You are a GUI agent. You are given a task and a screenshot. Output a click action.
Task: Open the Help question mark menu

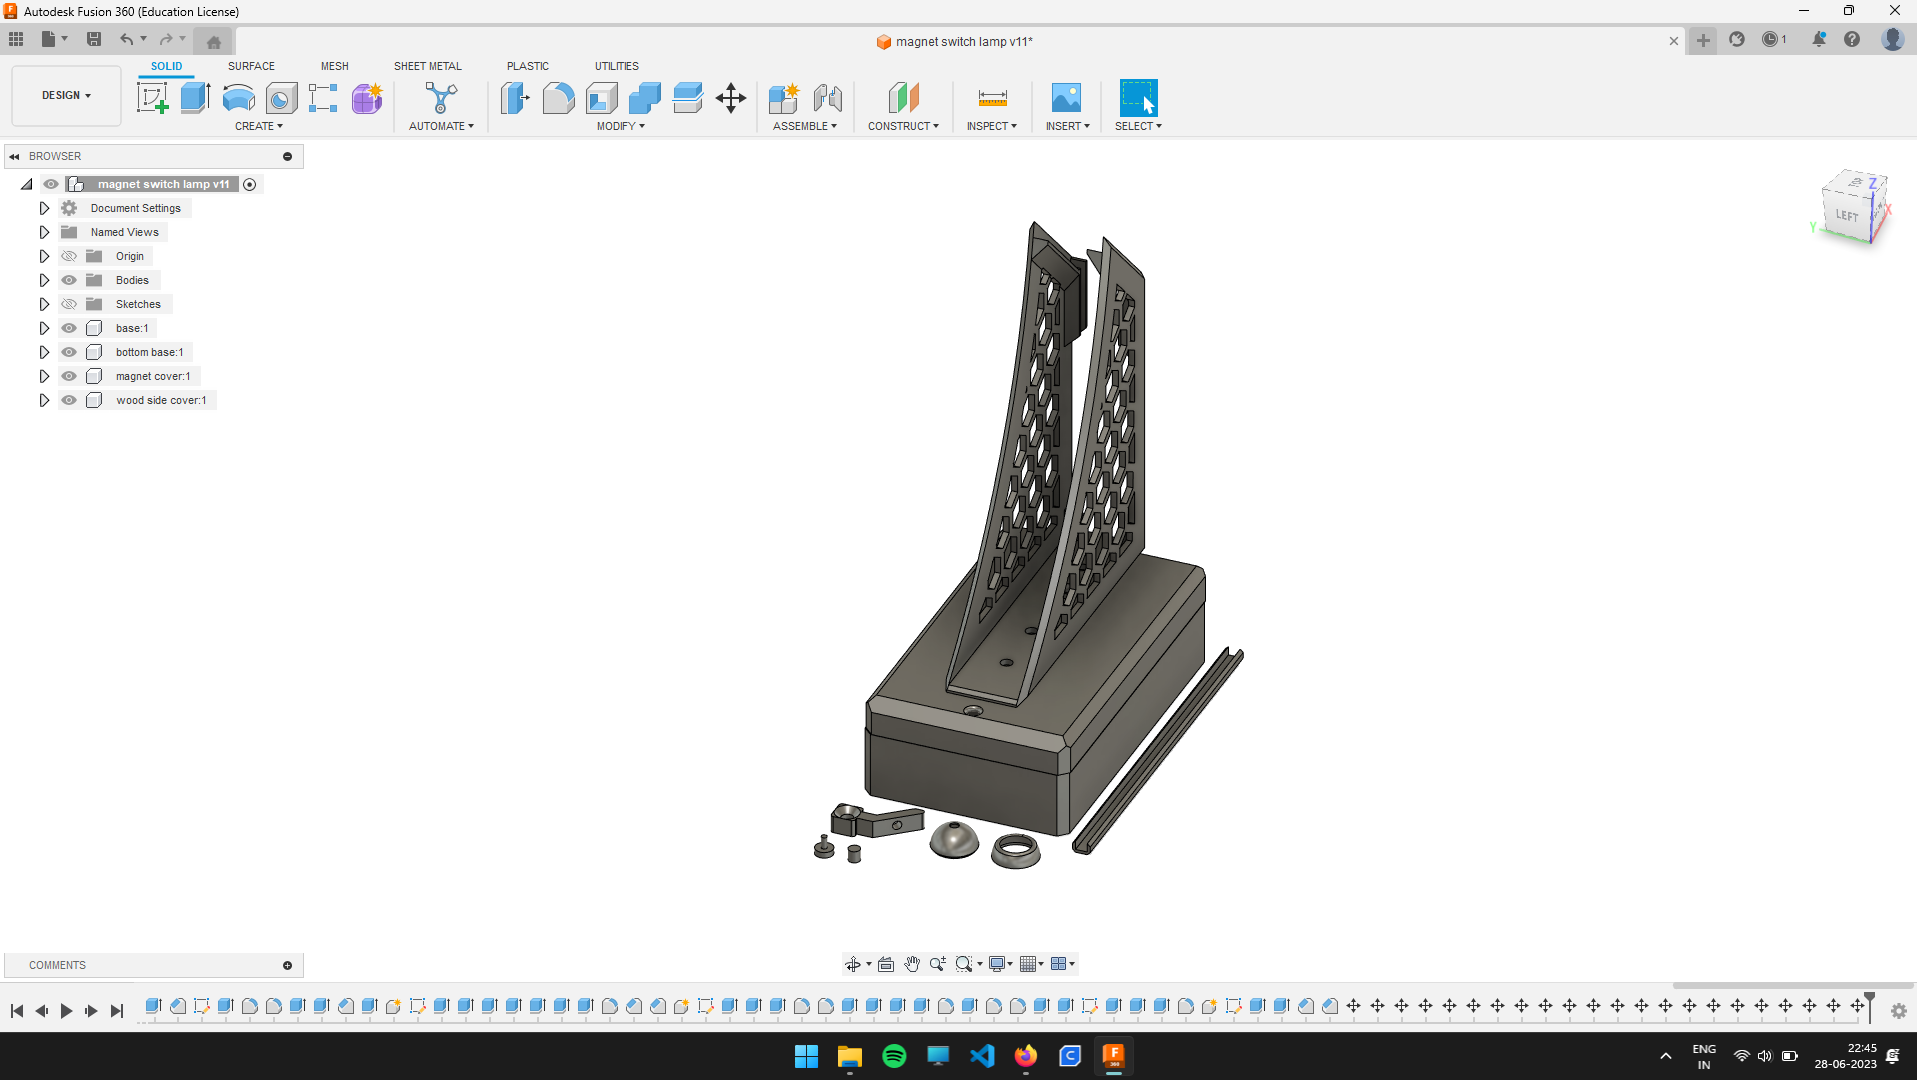1852,39
